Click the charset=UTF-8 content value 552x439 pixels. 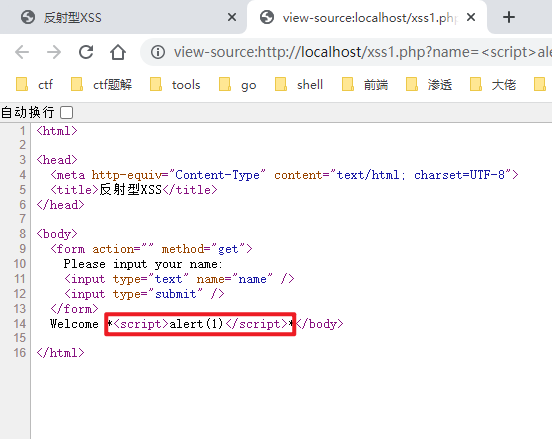pos(459,175)
